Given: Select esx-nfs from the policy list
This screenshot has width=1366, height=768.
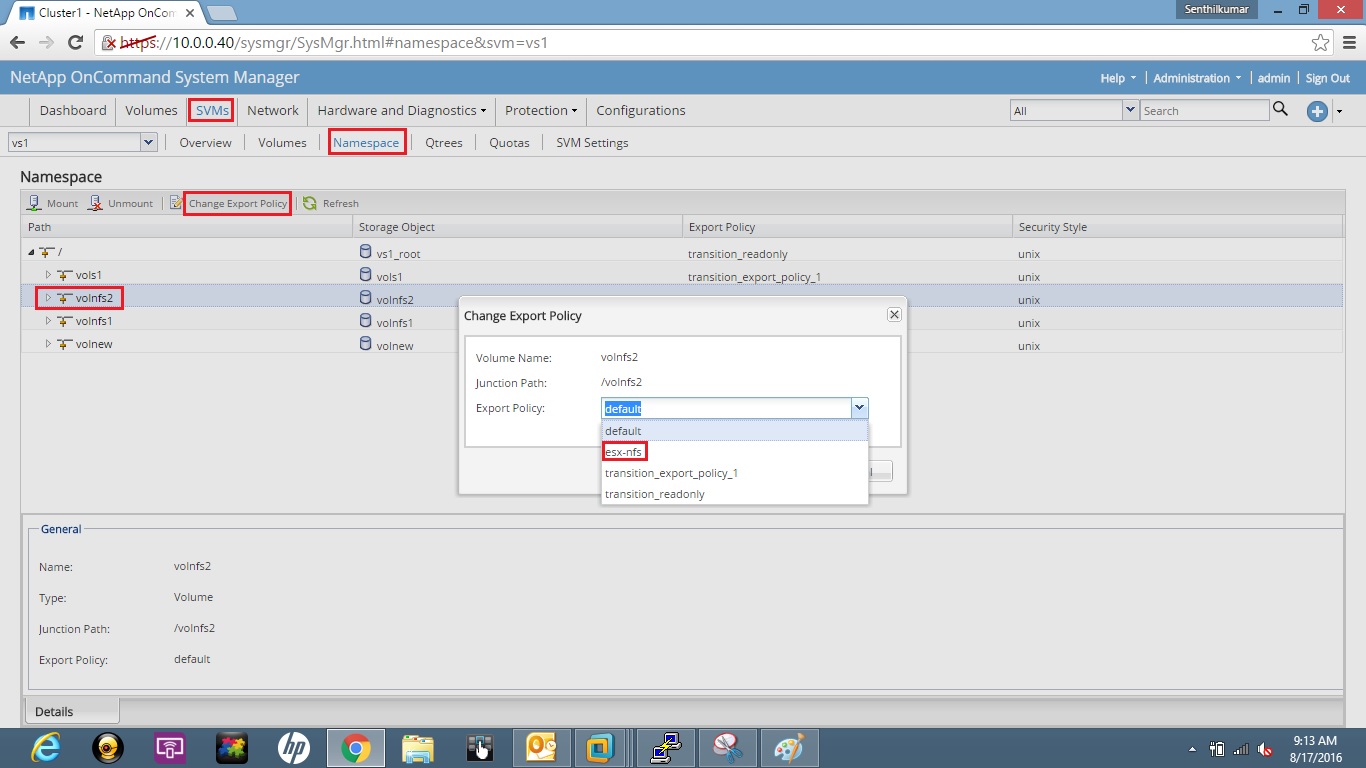Looking at the screenshot, I should click(624, 451).
